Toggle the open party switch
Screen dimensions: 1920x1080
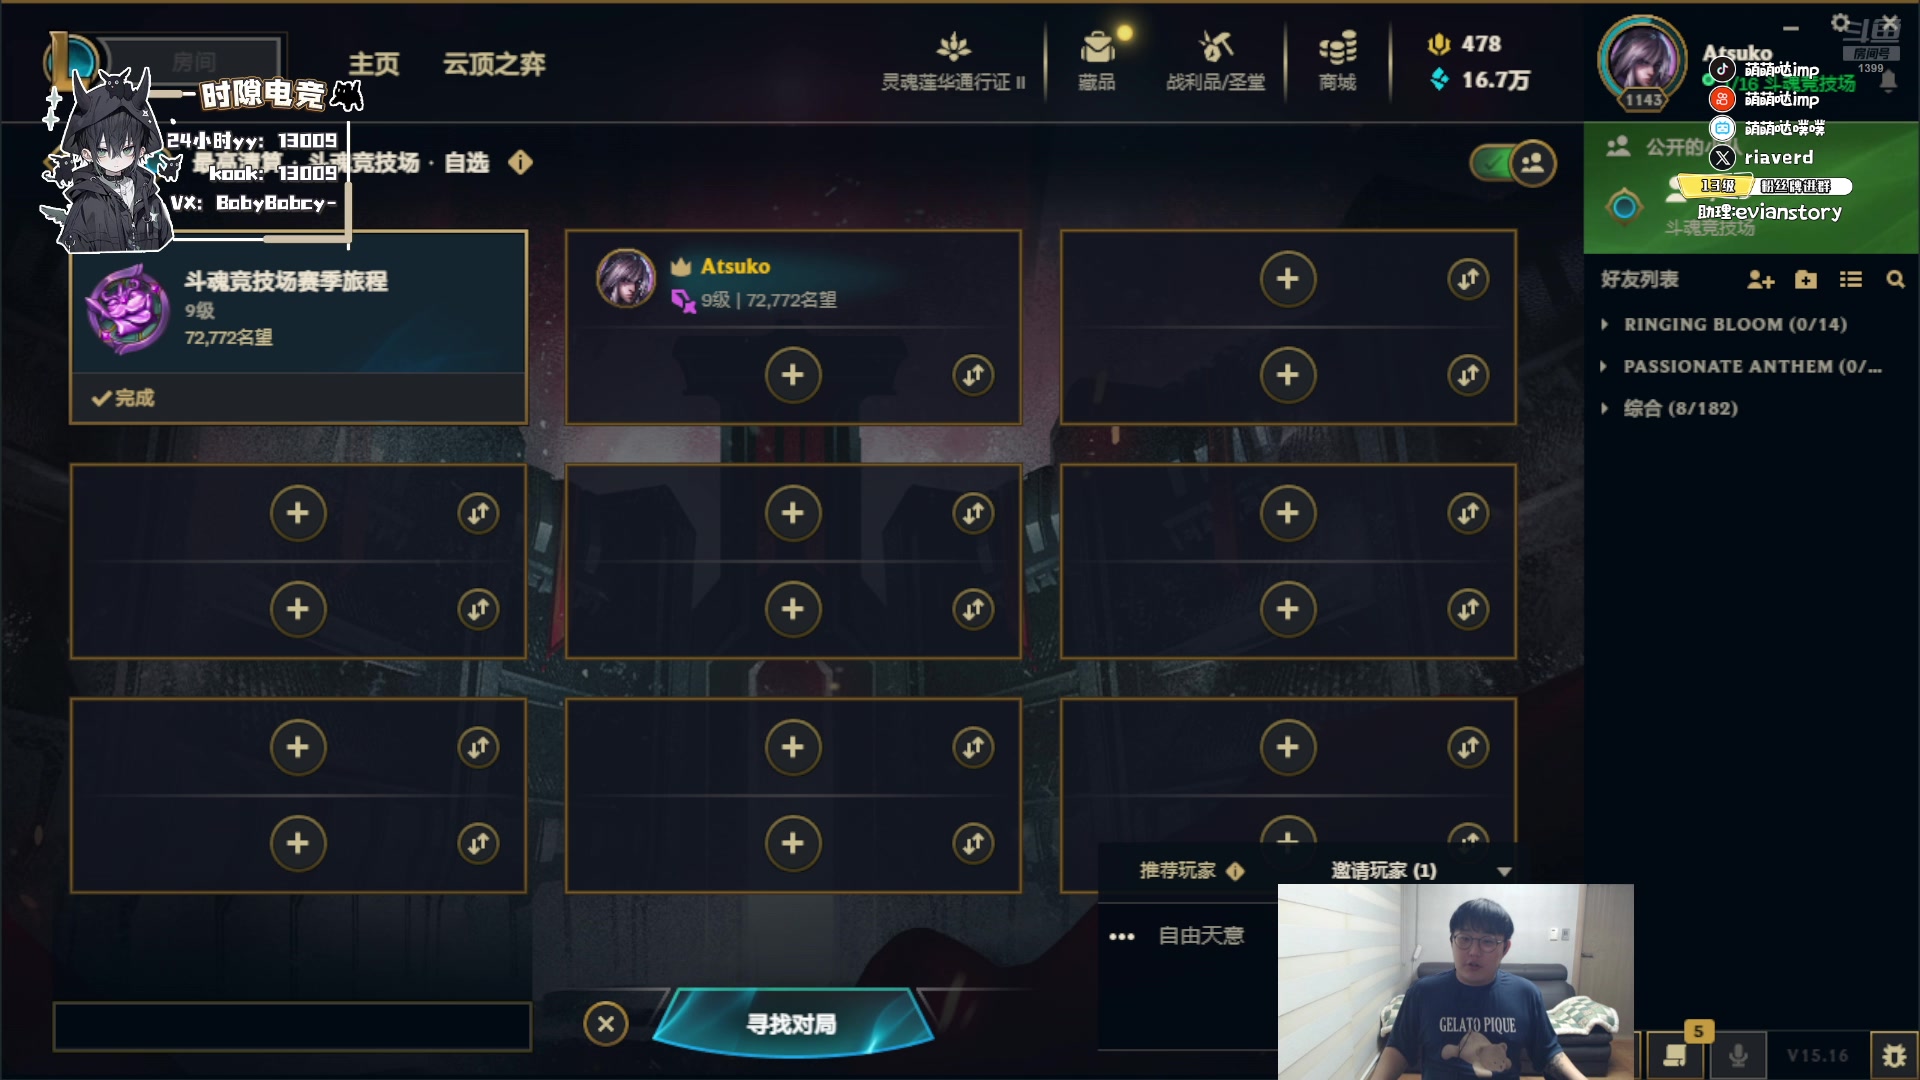[x=1513, y=163]
